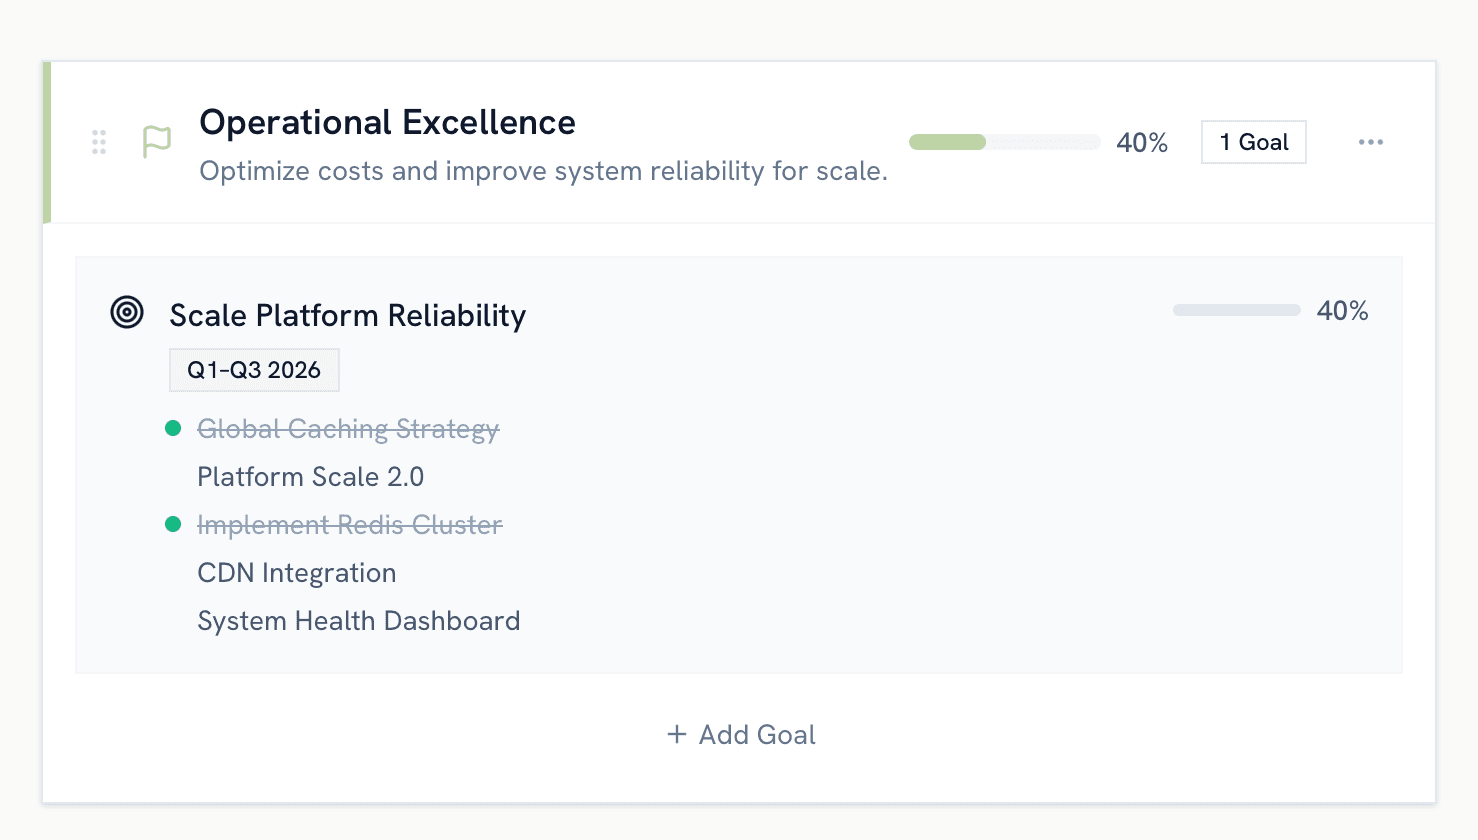Open the Global Caching Strategy item
The width and height of the screenshot is (1478, 840).
pyautogui.click(x=348, y=429)
